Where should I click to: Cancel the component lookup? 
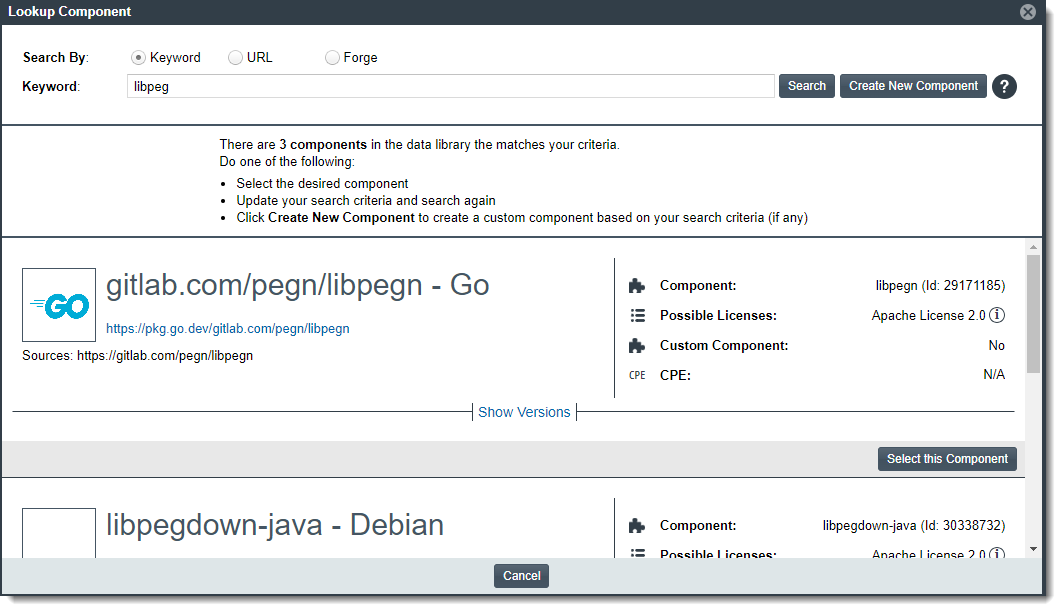pyautogui.click(x=521, y=576)
